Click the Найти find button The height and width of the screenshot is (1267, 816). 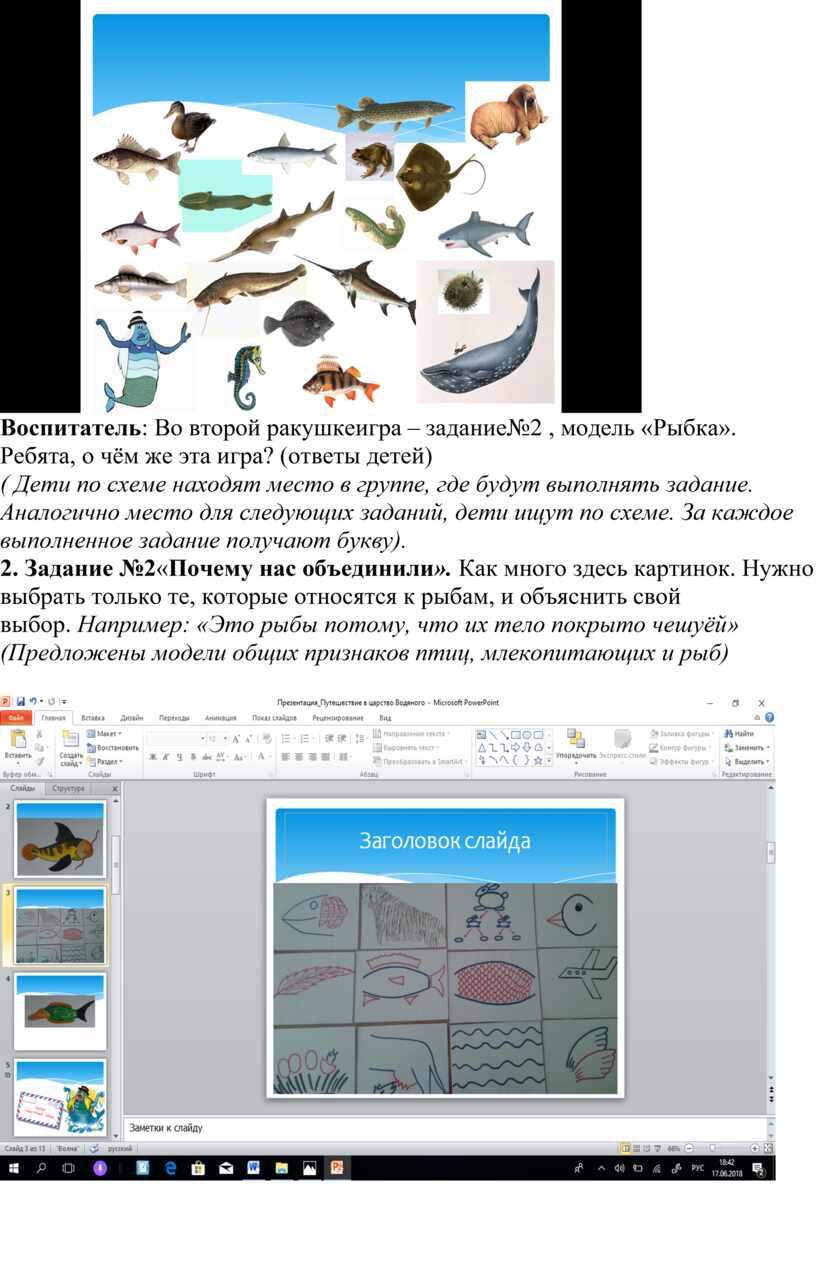[x=740, y=733]
